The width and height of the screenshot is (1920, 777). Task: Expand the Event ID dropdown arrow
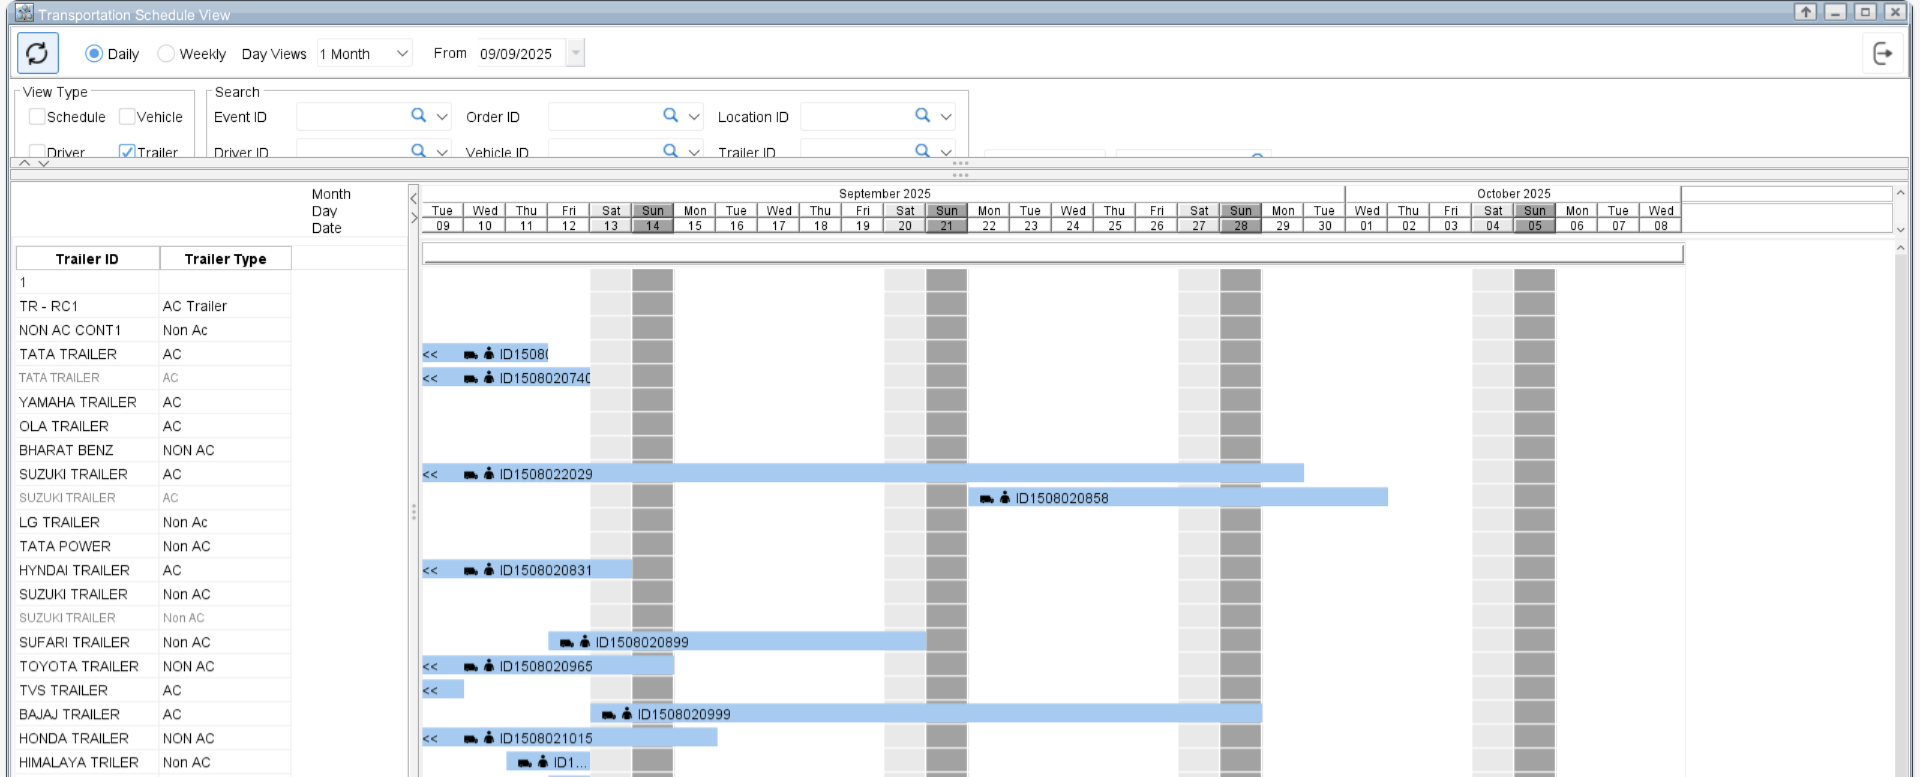[443, 117]
